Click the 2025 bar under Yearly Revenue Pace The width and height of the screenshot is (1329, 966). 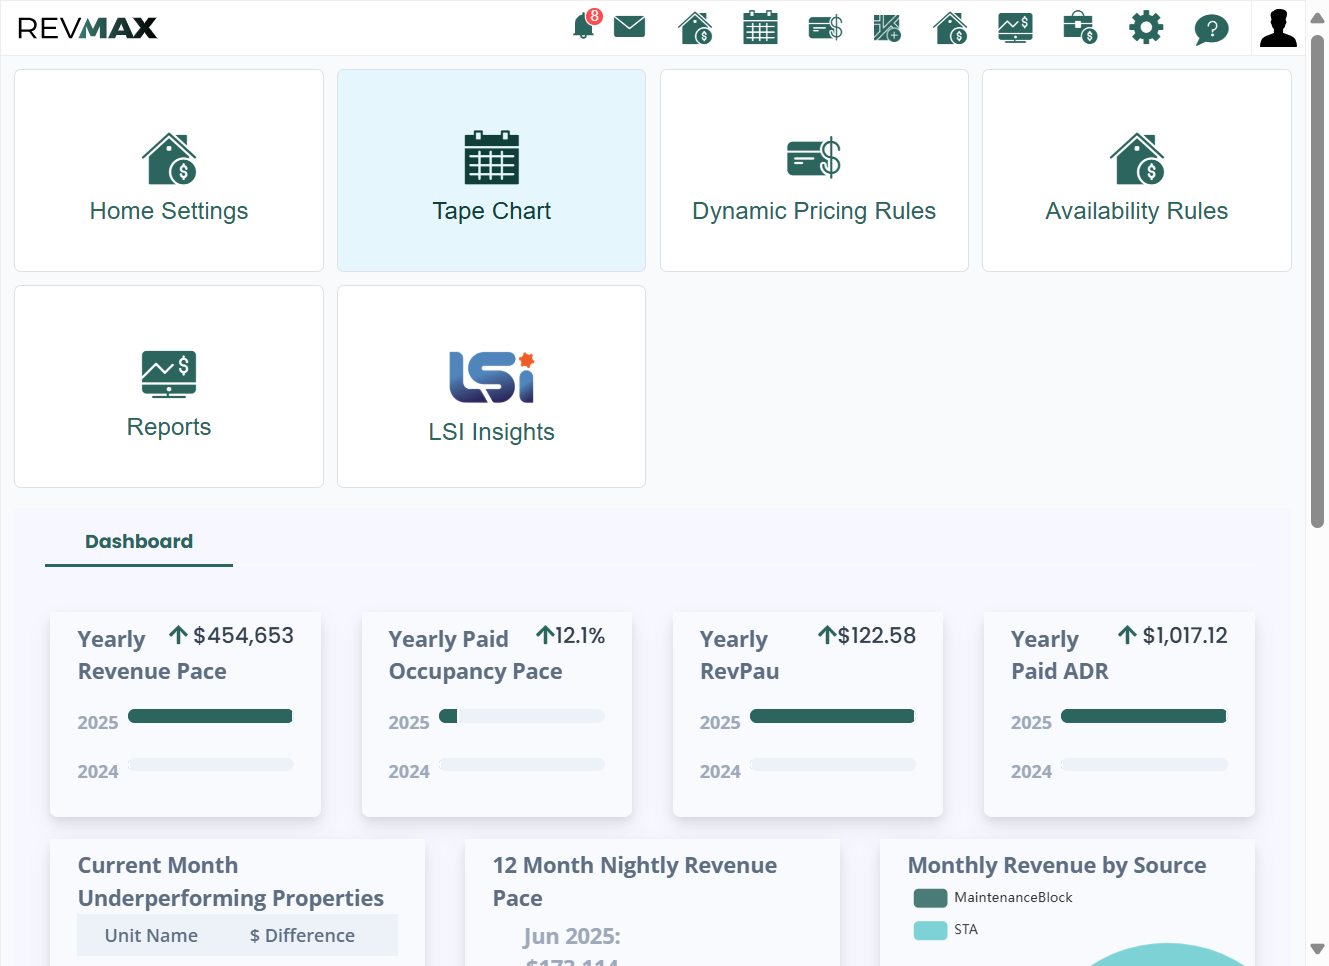(x=210, y=716)
